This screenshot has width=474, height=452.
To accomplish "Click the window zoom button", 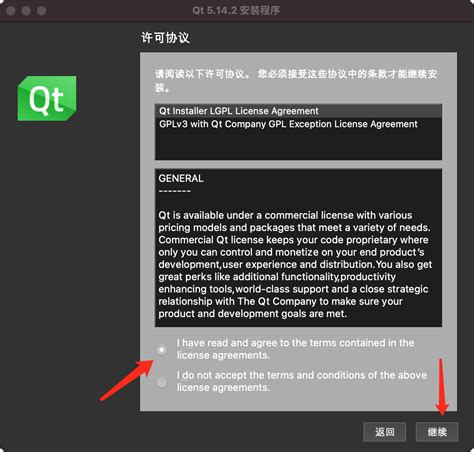I will click(x=41, y=11).
